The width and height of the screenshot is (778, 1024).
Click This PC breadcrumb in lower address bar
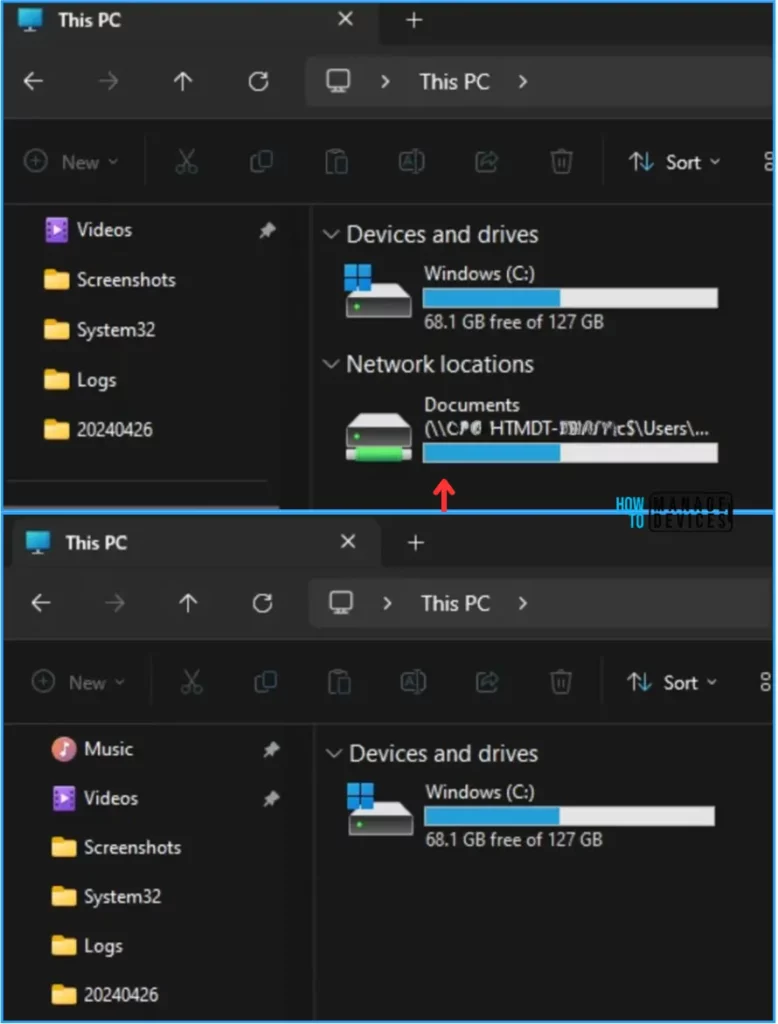[455, 603]
